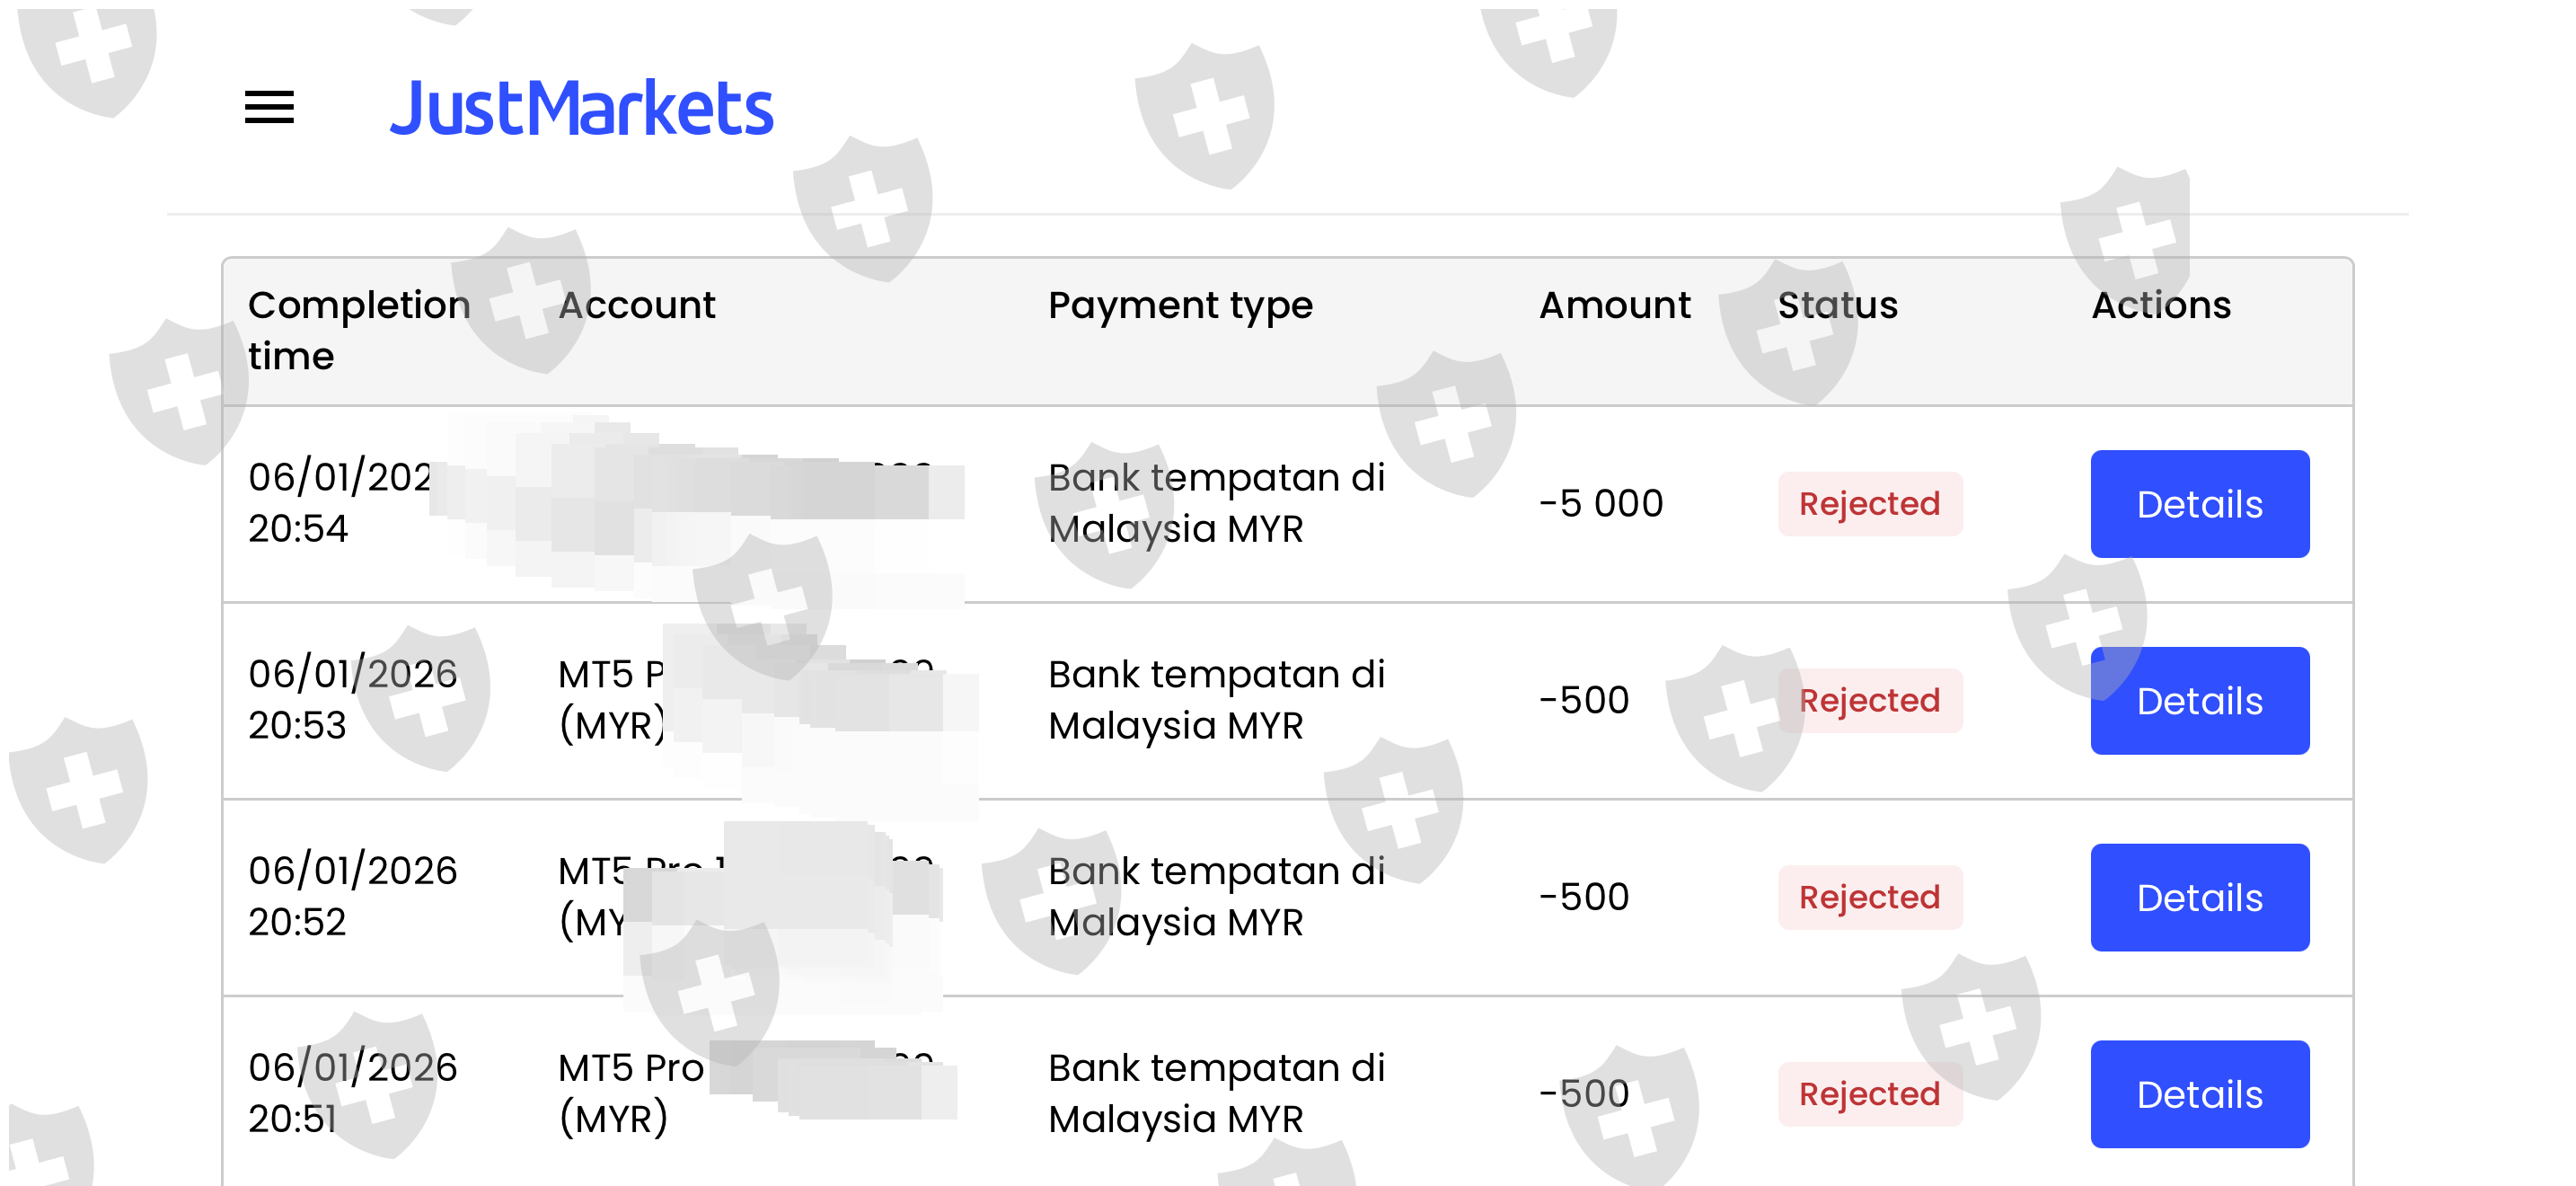
Task: Click the Actions column header
Action: (2161, 305)
